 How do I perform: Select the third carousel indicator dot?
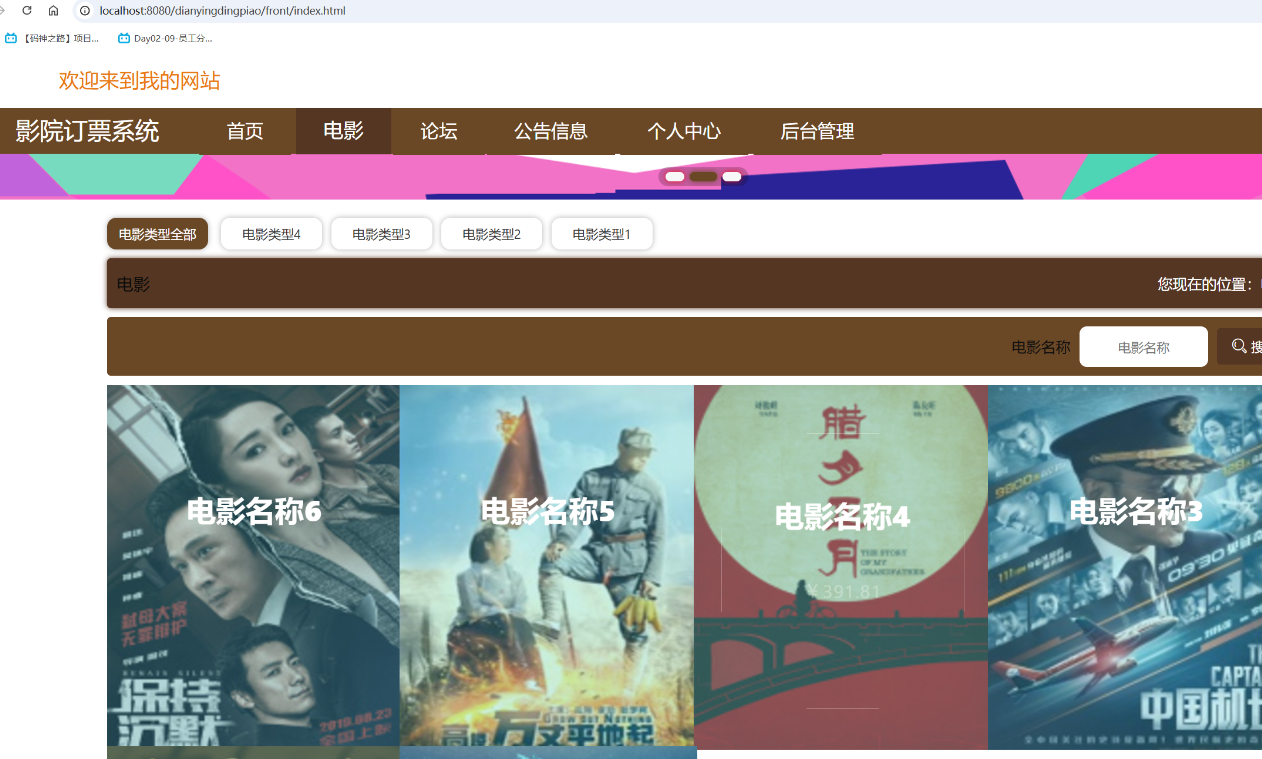coord(732,177)
